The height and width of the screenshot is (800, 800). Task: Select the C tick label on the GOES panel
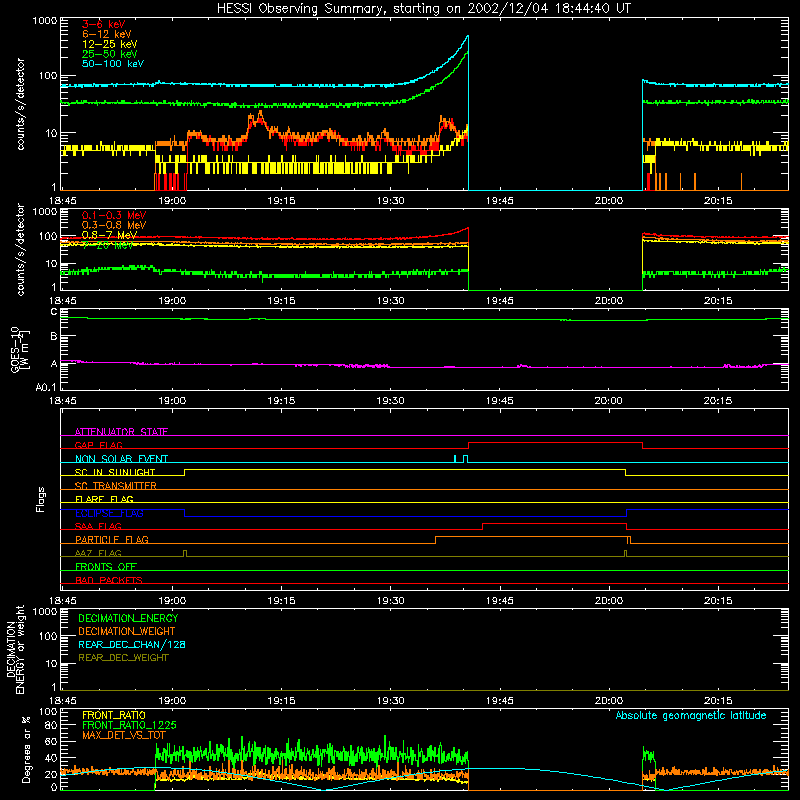[x=54, y=312]
